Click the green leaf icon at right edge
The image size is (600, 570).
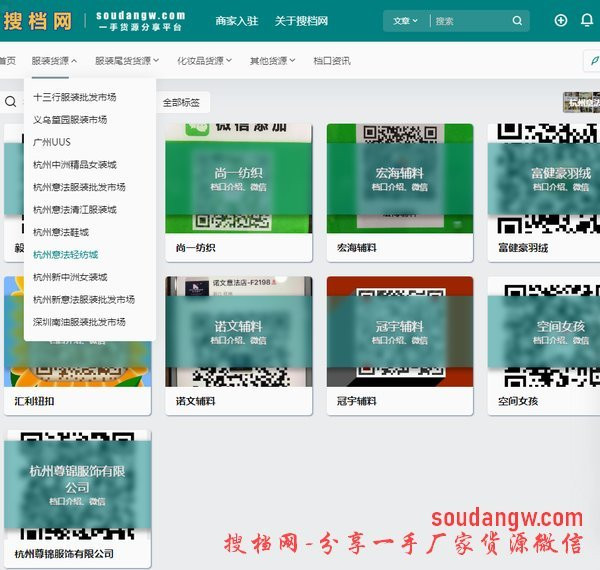click(592, 61)
